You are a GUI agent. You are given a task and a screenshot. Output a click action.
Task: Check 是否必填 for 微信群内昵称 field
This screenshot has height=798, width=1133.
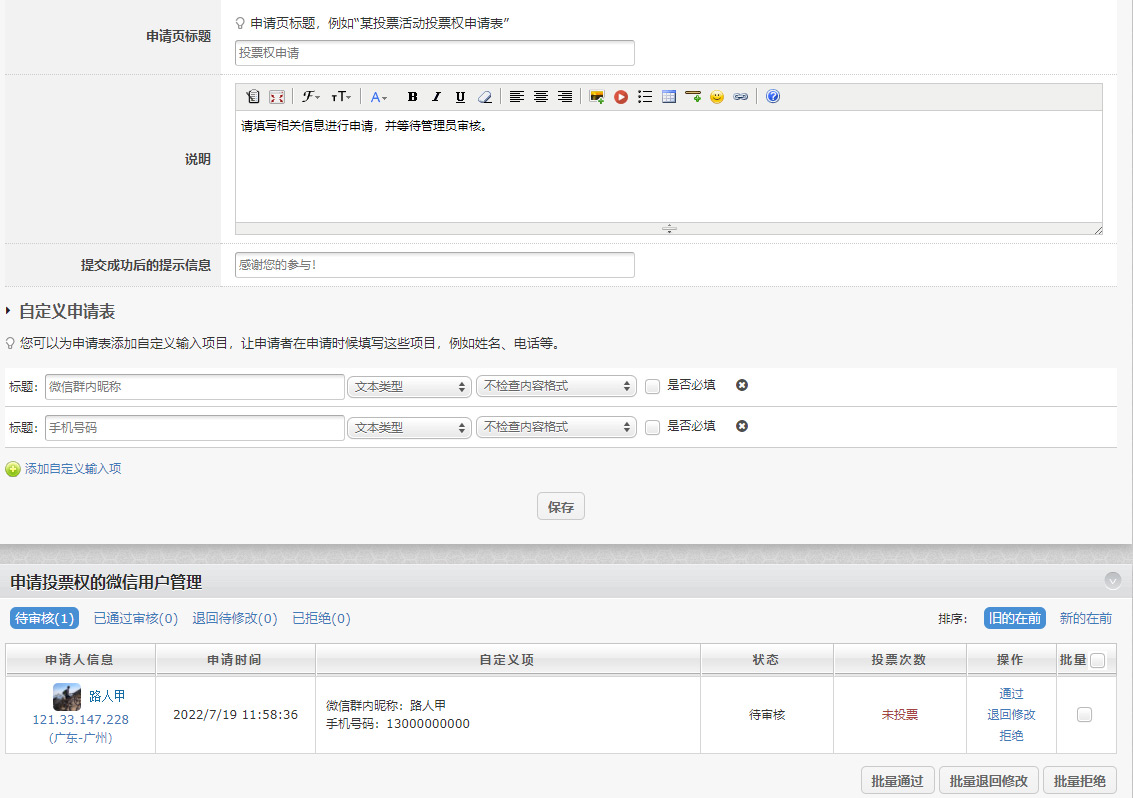653,387
